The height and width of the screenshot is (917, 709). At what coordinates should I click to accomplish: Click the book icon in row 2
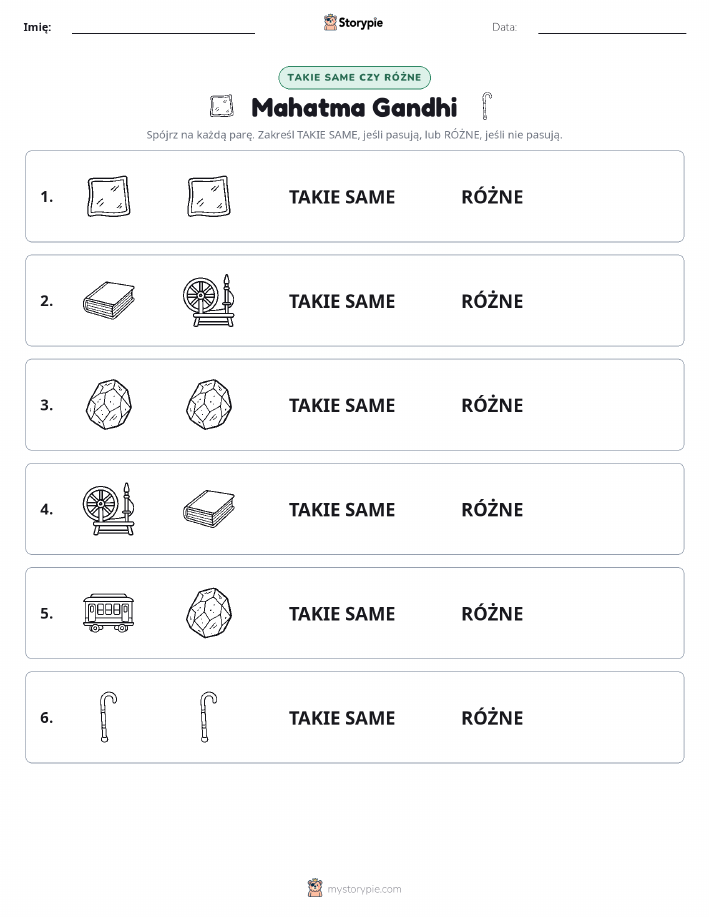pos(109,301)
